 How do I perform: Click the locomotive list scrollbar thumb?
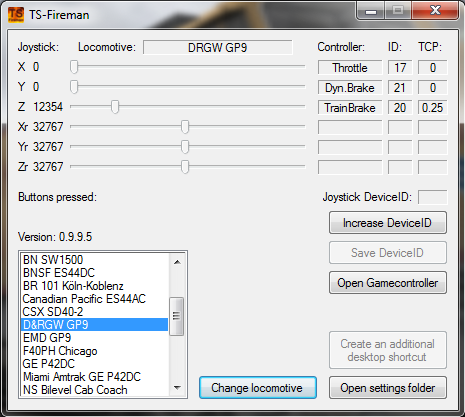coord(177,316)
